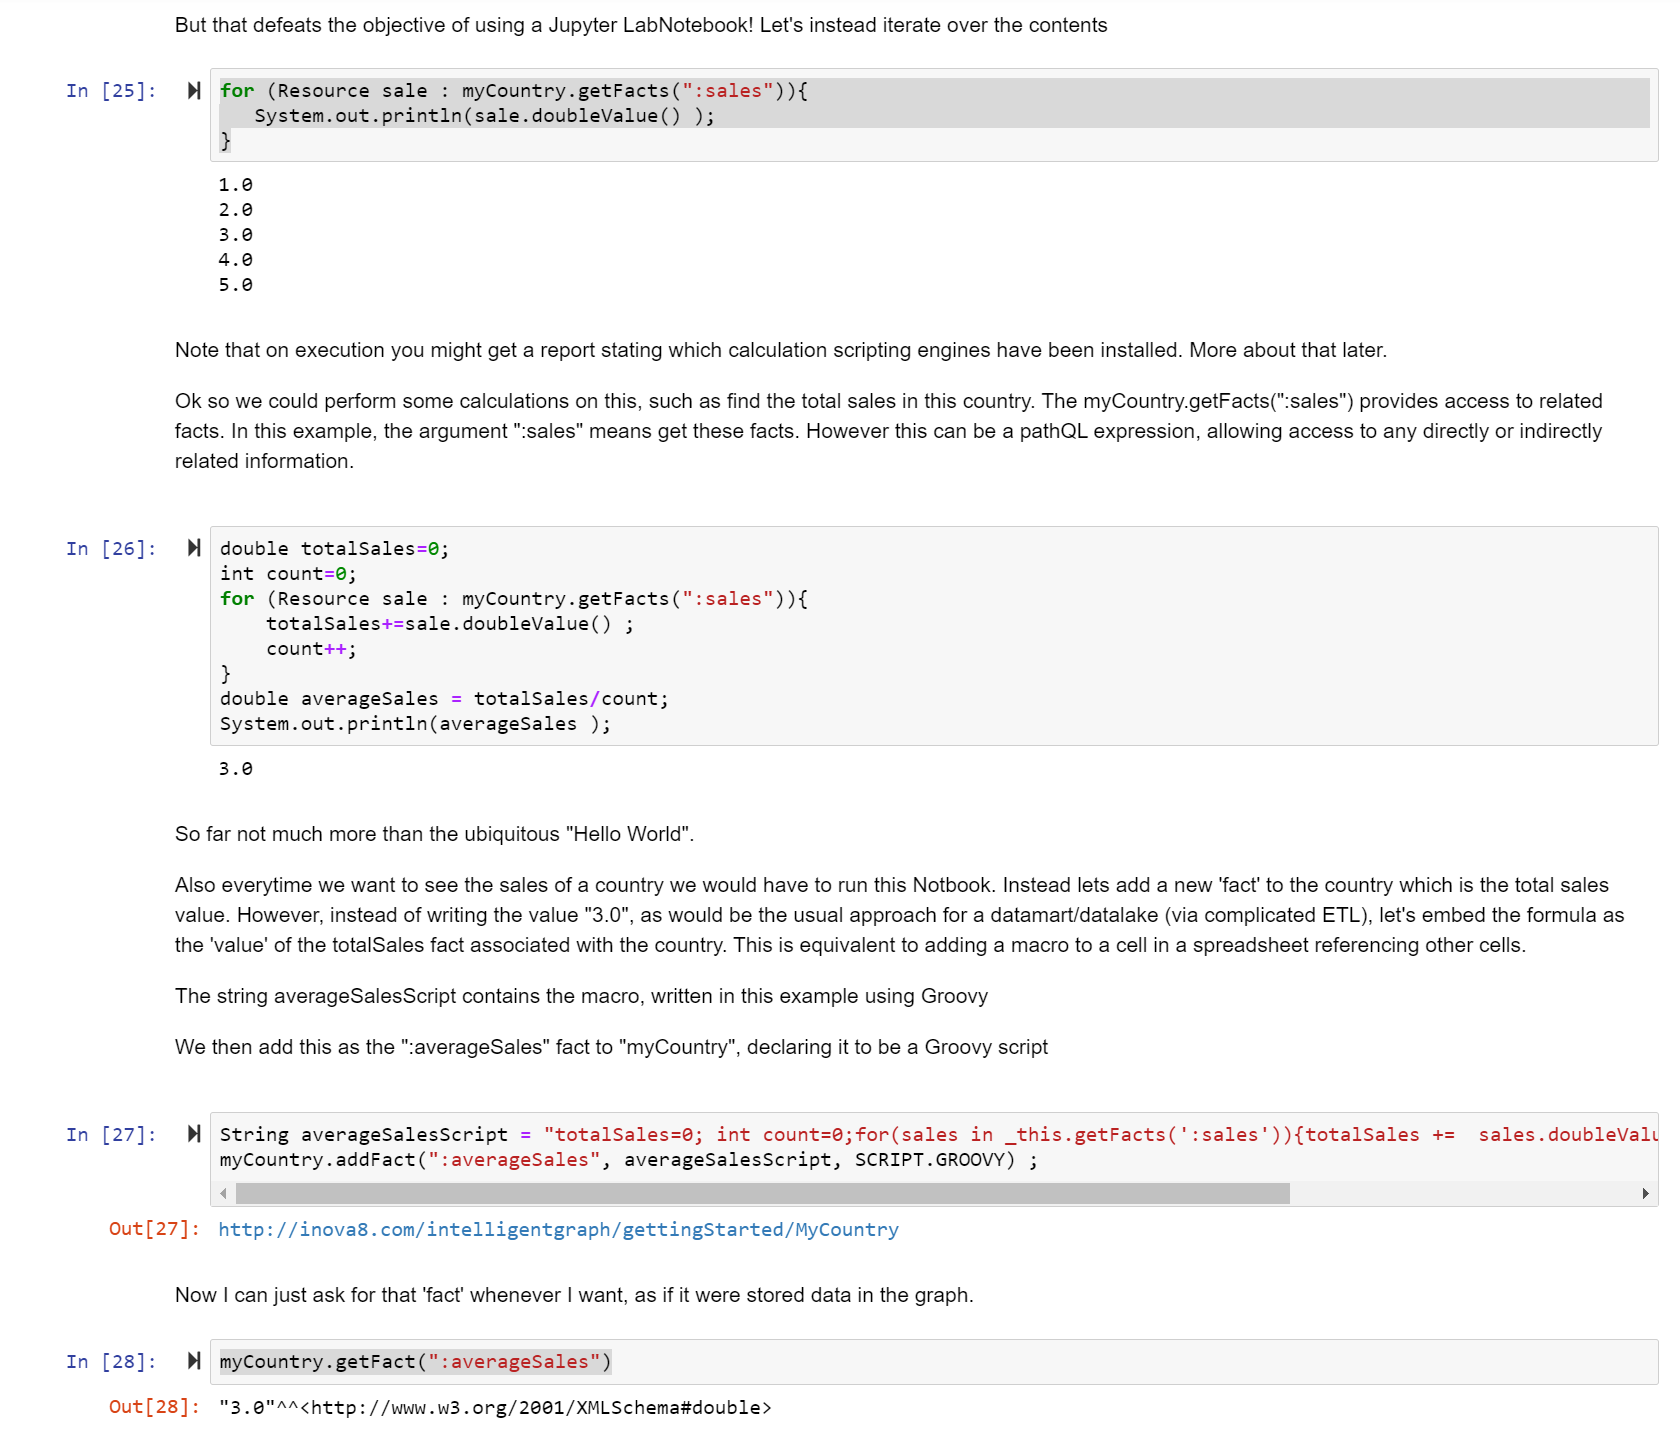Select the "In [26]:" cell prompt
Viewport: 1680px width, 1444px height.
click(111, 549)
